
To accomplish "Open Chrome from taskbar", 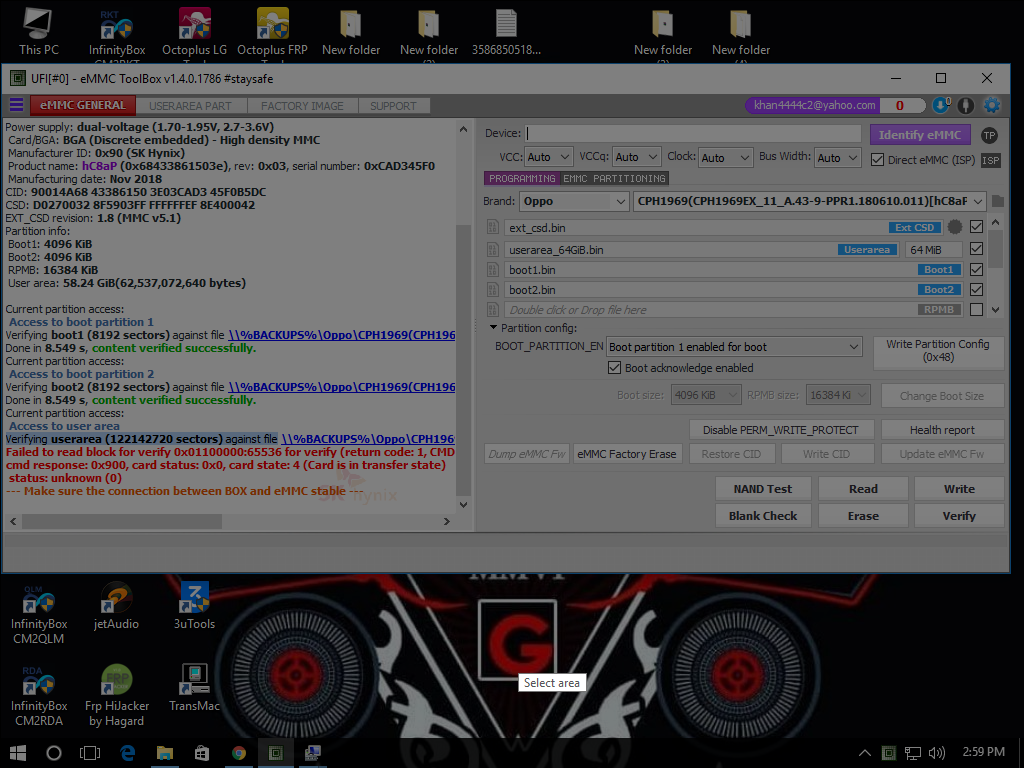I will pos(239,753).
